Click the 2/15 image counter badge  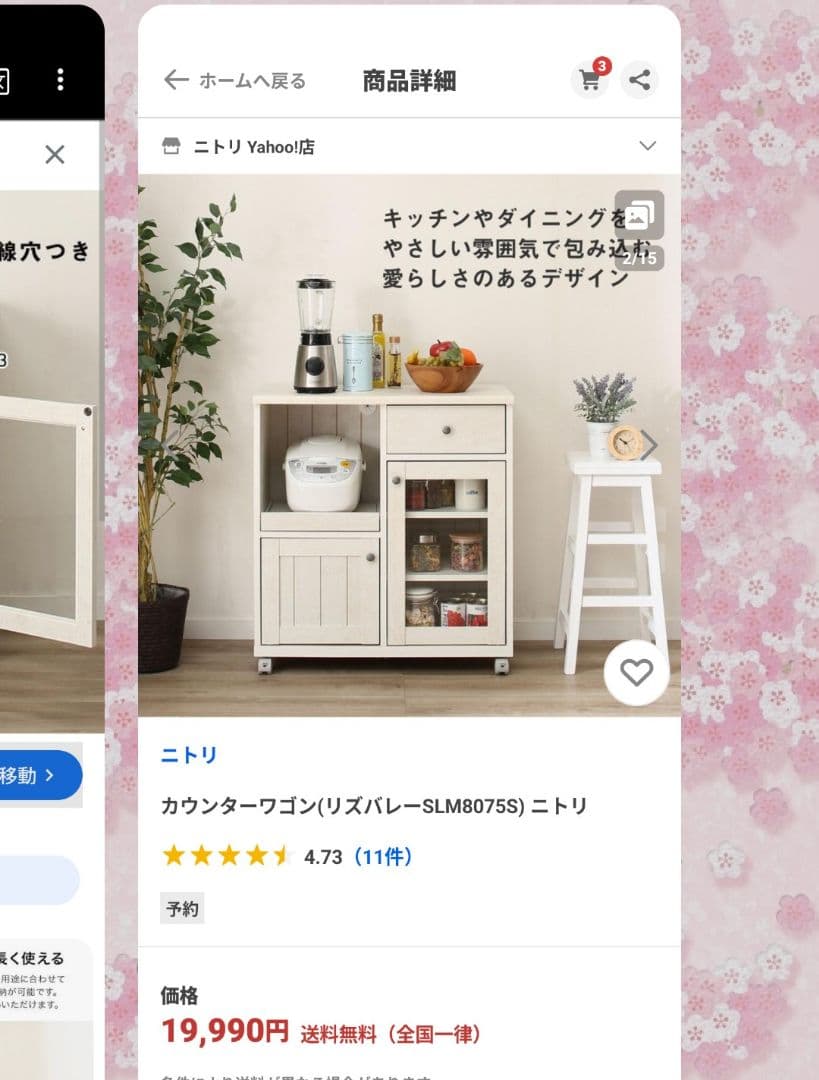(x=639, y=258)
